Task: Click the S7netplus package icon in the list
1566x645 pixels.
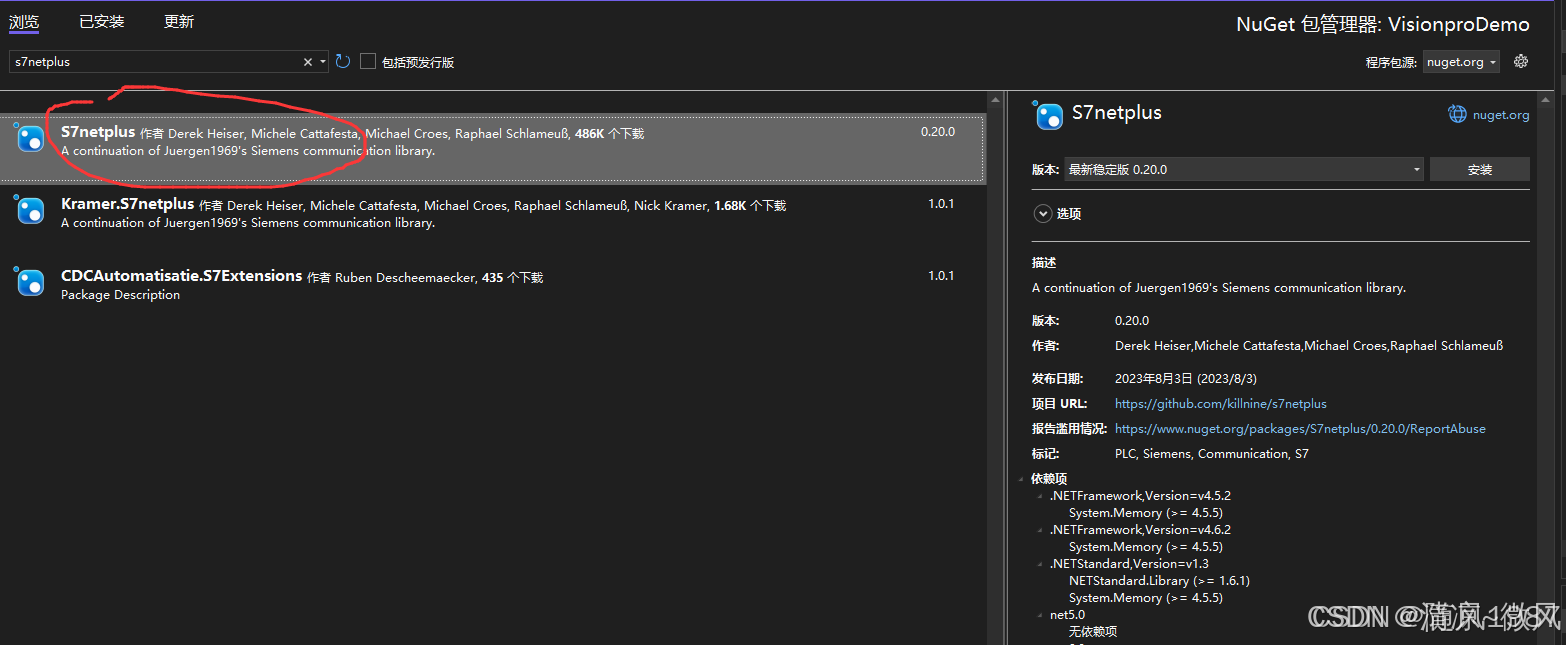Action: (30, 139)
